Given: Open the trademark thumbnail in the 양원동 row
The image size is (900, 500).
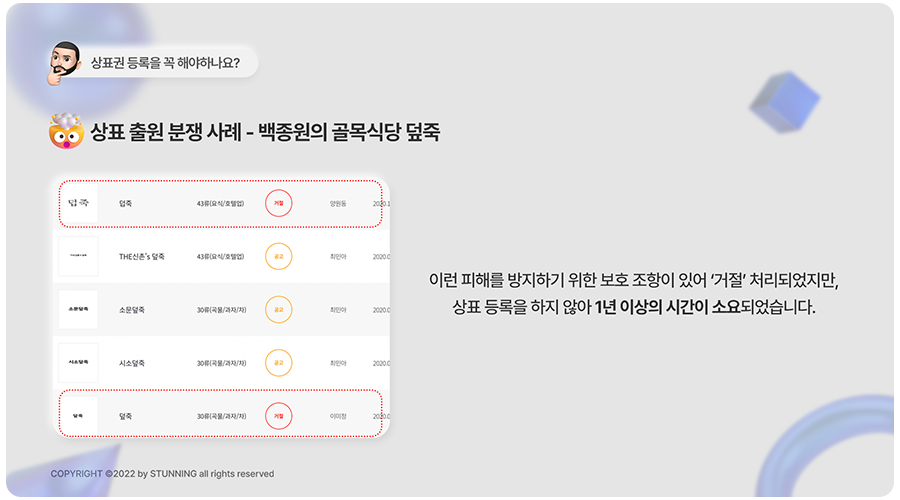Looking at the screenshot, I should 79,203.
